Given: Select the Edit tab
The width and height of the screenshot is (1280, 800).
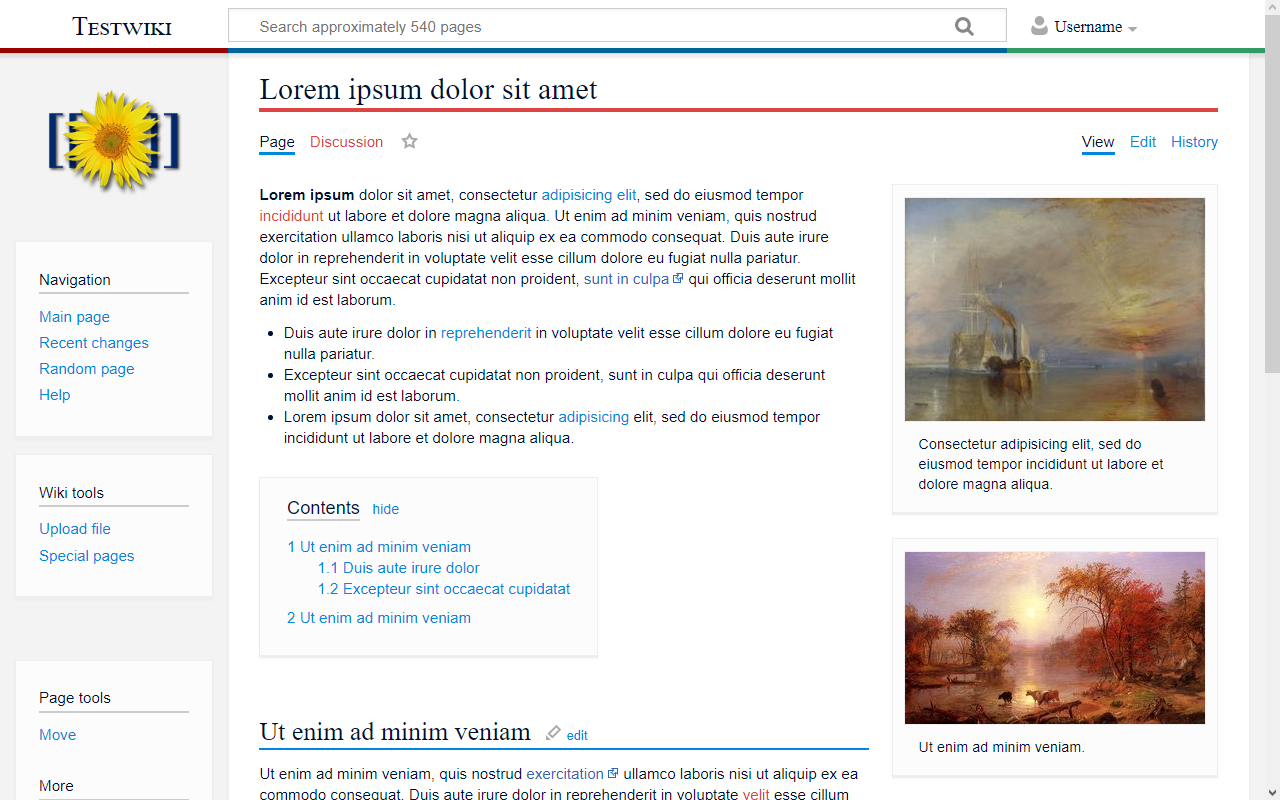Looking at the screenshot, I should click(1143, 142).
